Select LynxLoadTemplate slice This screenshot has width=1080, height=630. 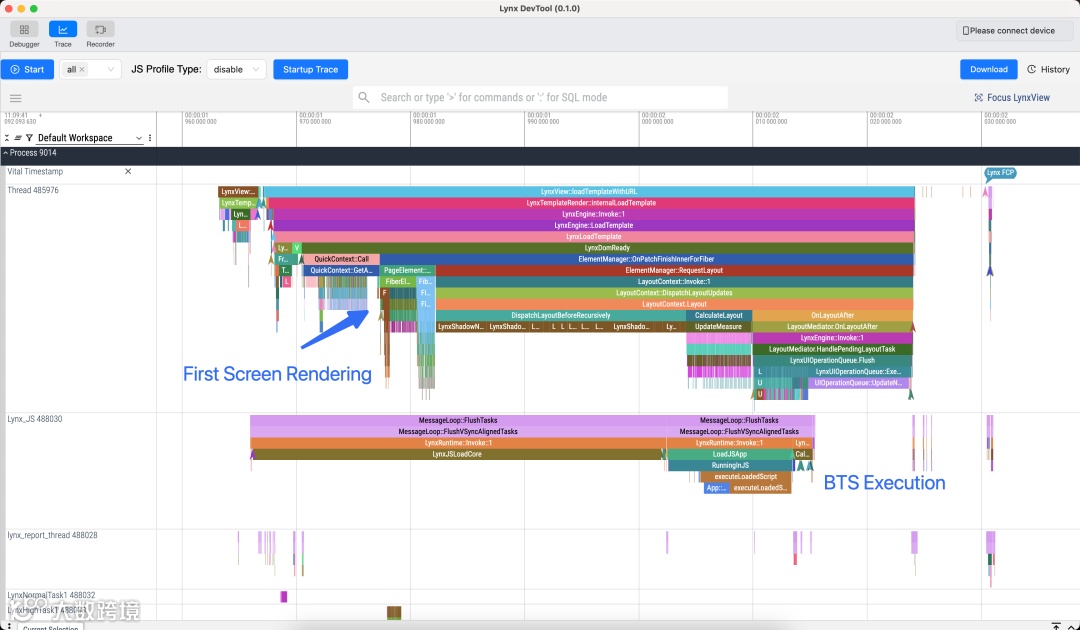pyautogui.click(x=593, y=237)
